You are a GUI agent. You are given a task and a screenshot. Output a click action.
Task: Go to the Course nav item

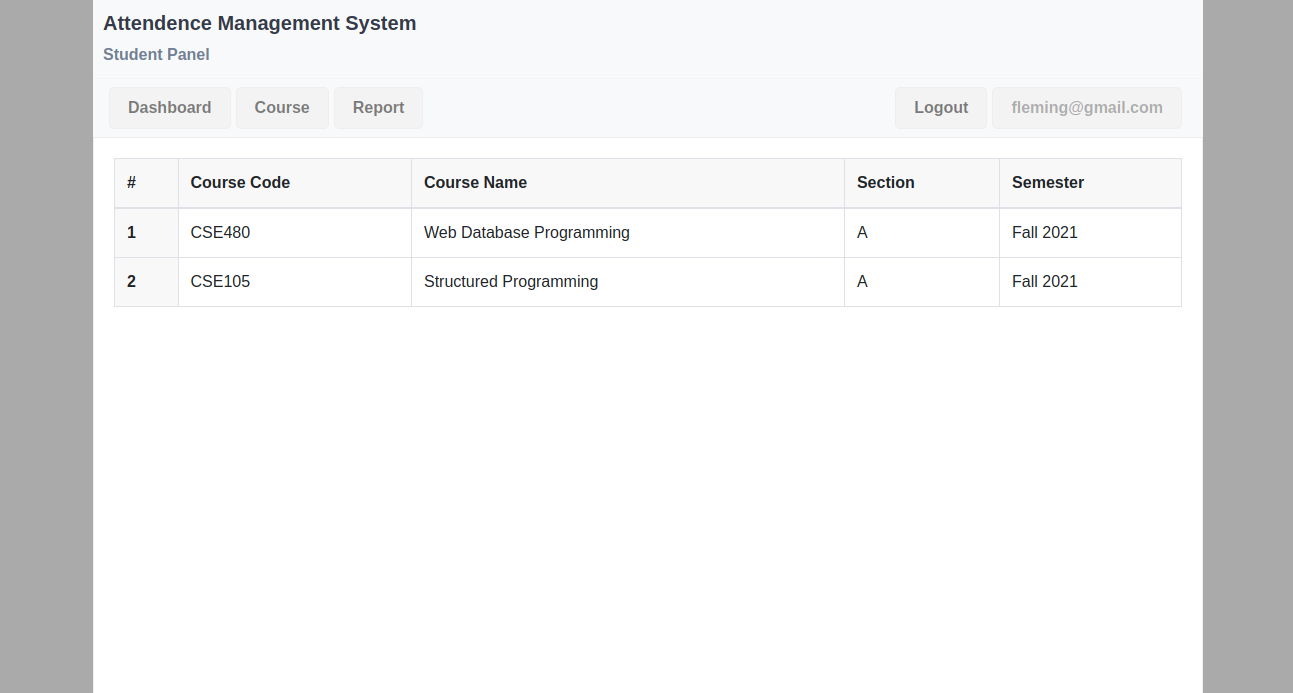(x=282, y=108)
